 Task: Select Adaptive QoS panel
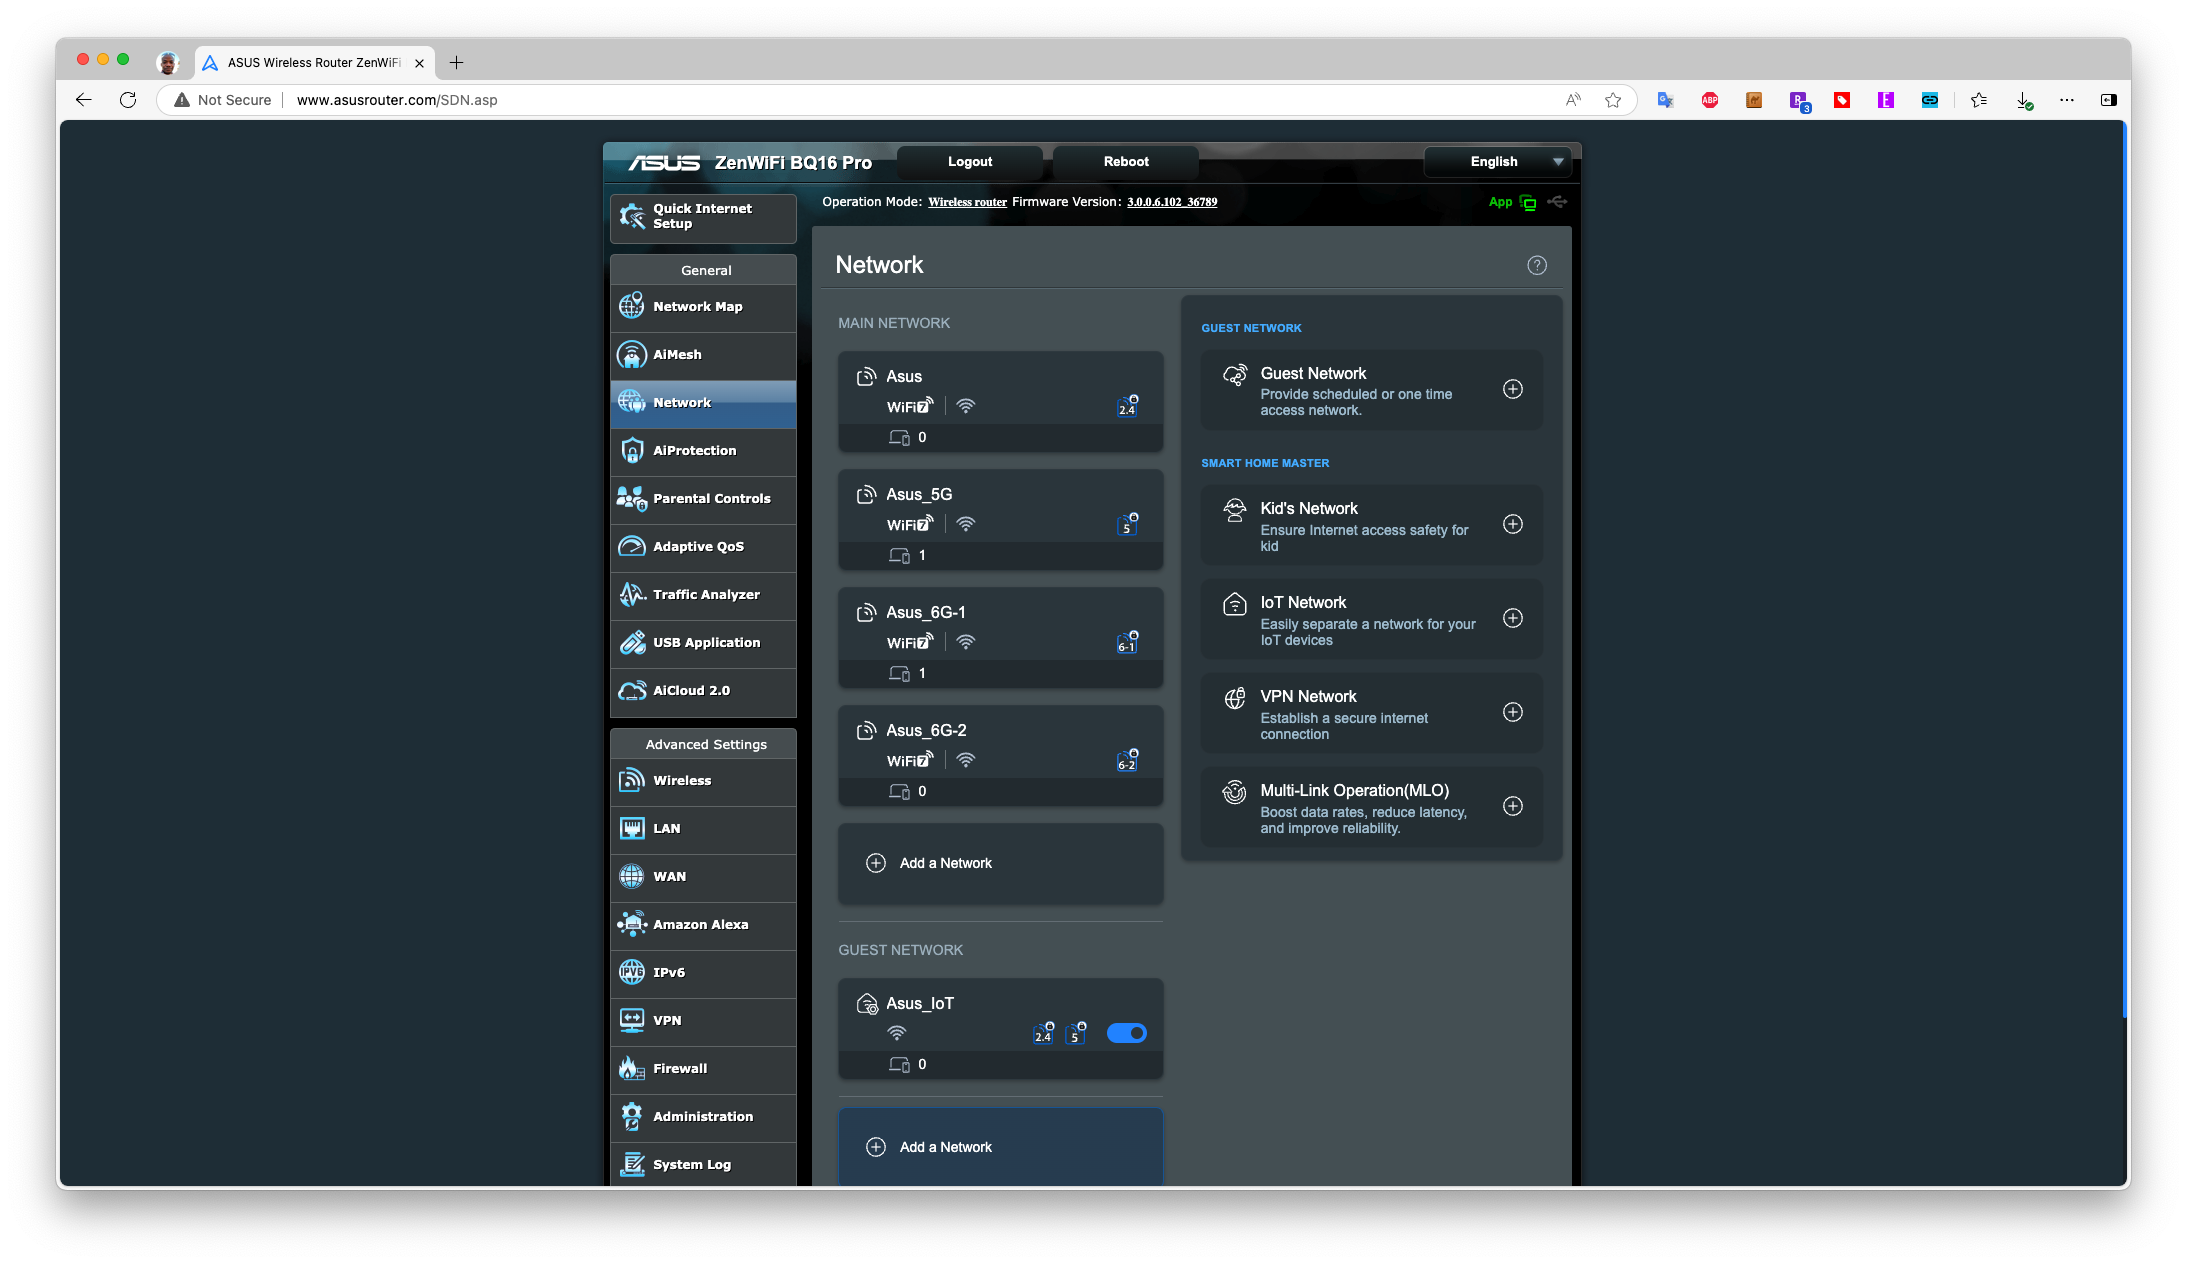point(702,546)
